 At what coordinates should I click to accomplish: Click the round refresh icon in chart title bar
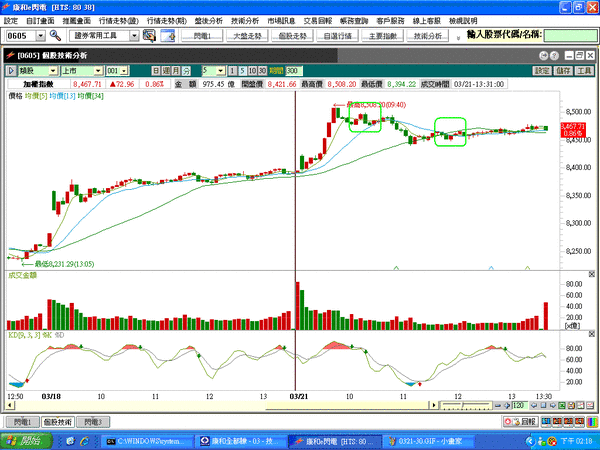coord(544,56)
